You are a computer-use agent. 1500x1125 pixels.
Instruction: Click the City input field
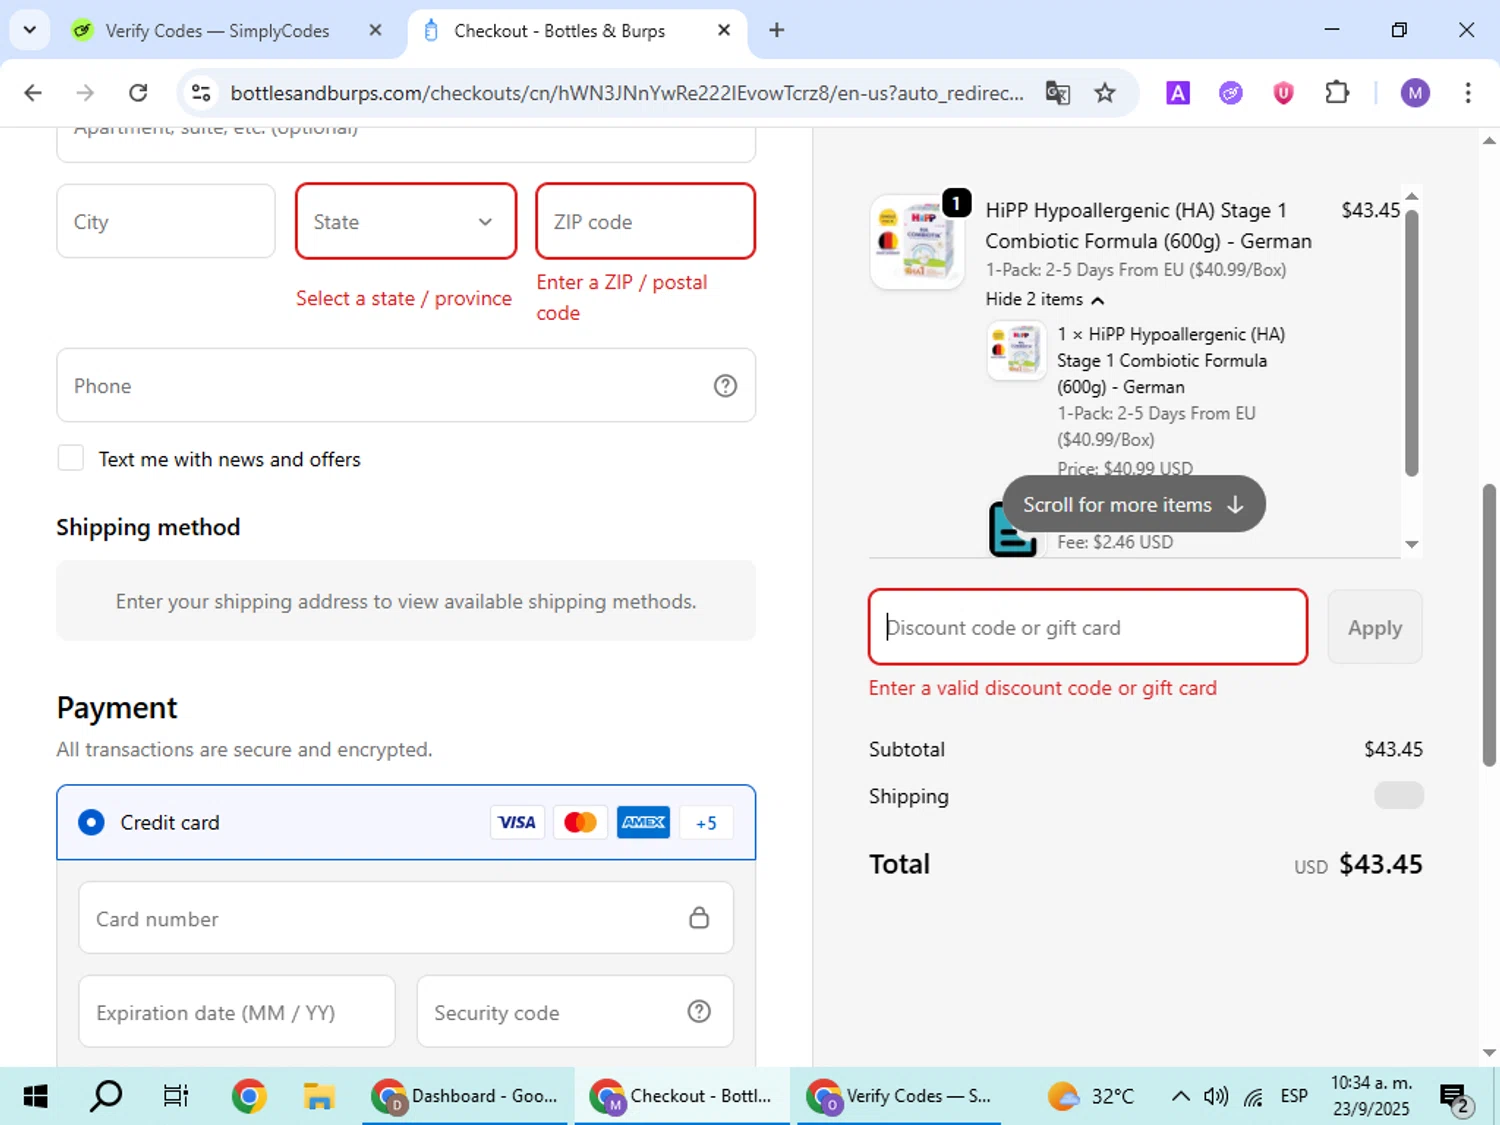pos(166,221)
